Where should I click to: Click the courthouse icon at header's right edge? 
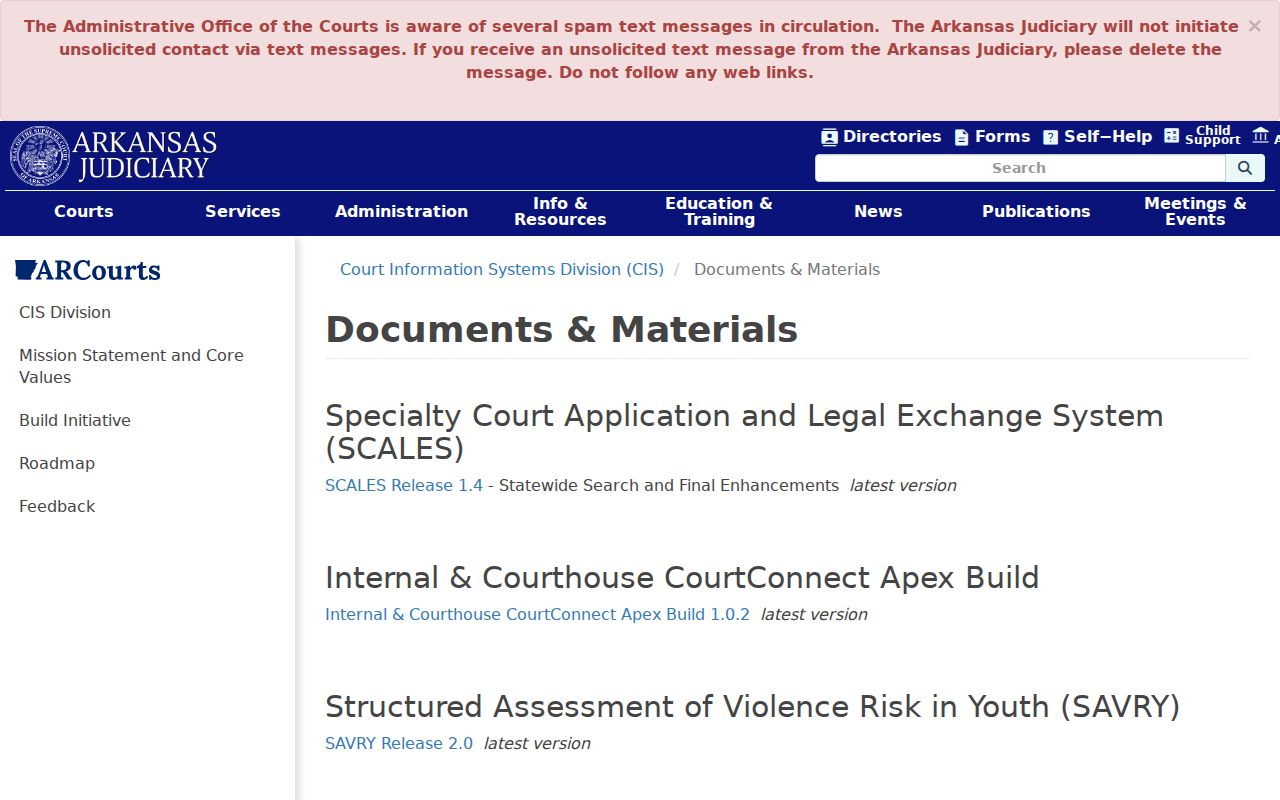pos(1260,135)
